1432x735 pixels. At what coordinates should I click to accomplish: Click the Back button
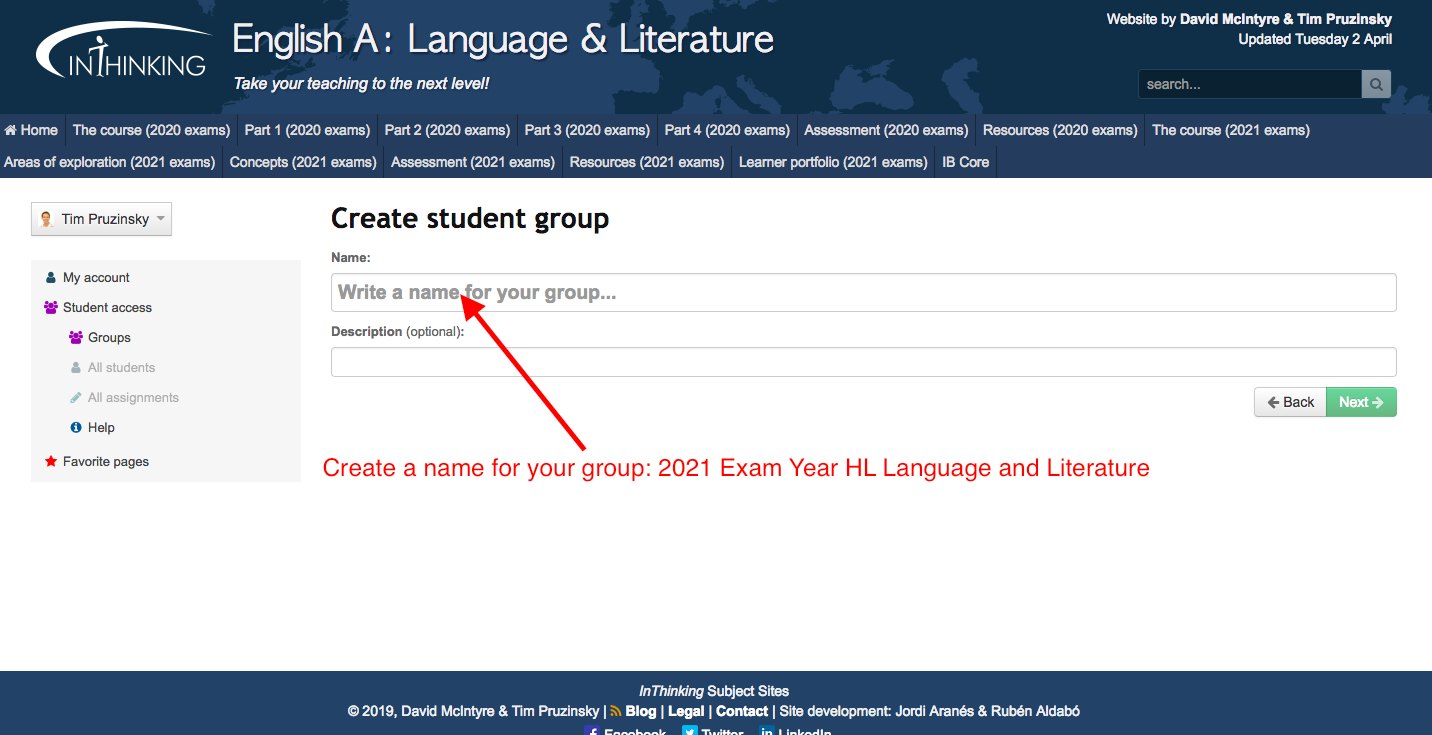(x=1290, y=402)
